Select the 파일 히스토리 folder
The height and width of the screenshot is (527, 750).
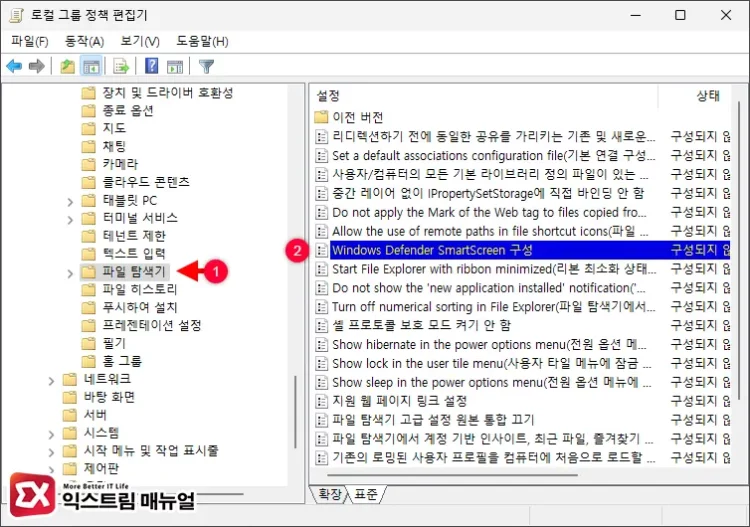[139, 289]
